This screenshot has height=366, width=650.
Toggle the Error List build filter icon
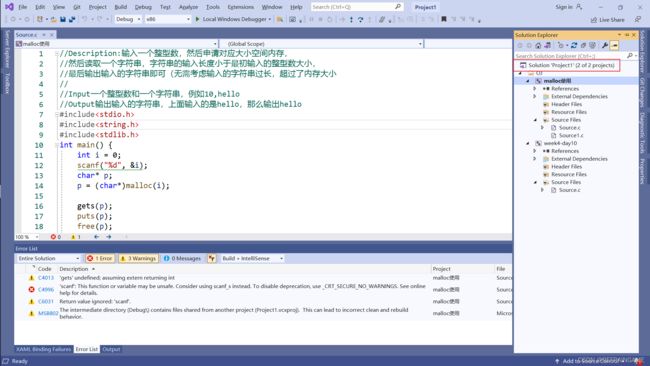click(x=212, y=258)
